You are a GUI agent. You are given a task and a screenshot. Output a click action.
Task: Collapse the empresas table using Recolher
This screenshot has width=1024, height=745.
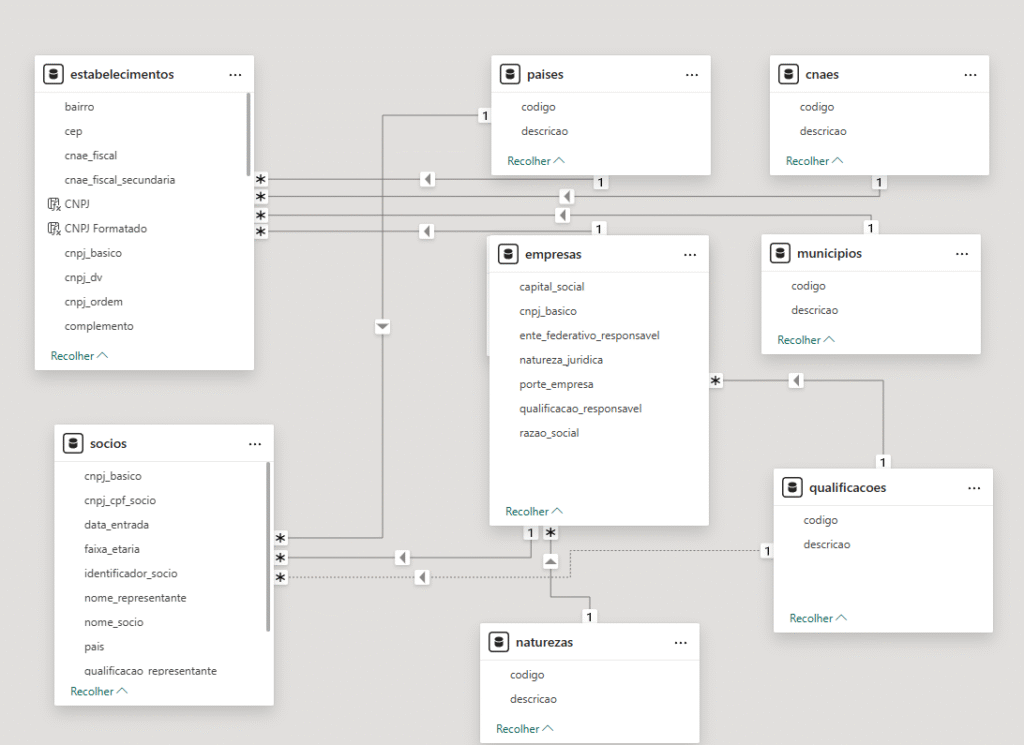[534, 511]
